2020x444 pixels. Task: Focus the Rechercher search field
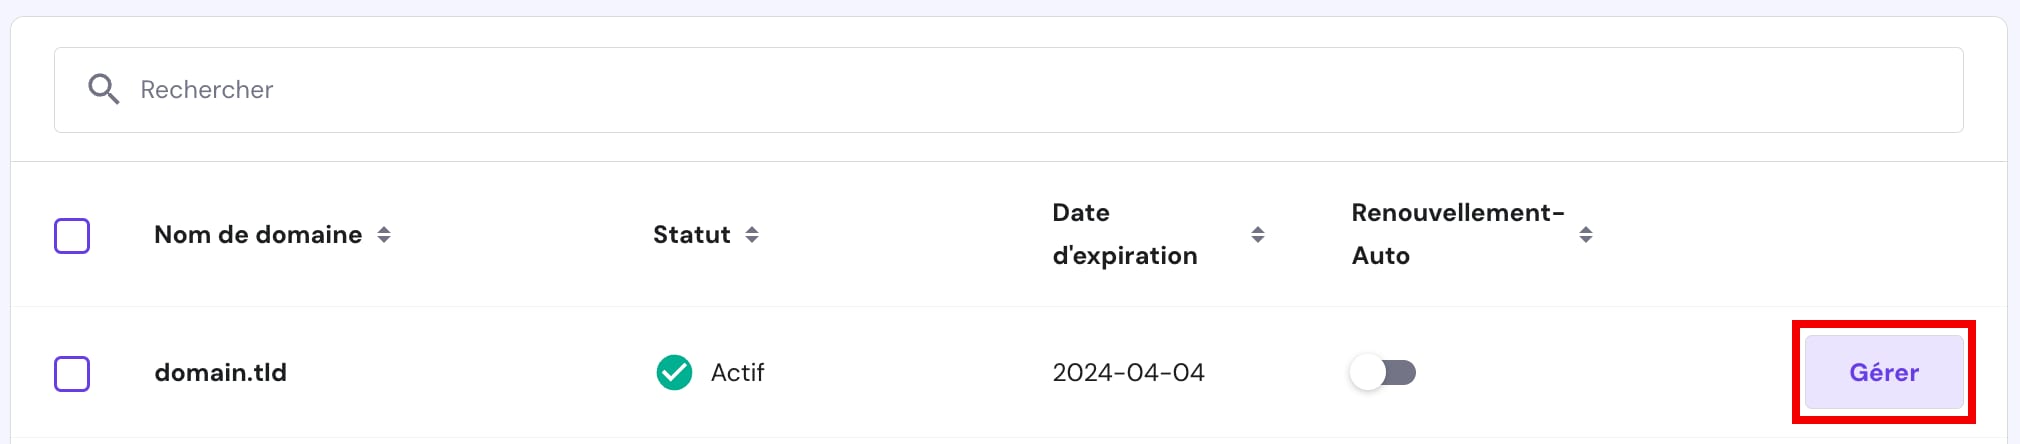[1000, 90]
